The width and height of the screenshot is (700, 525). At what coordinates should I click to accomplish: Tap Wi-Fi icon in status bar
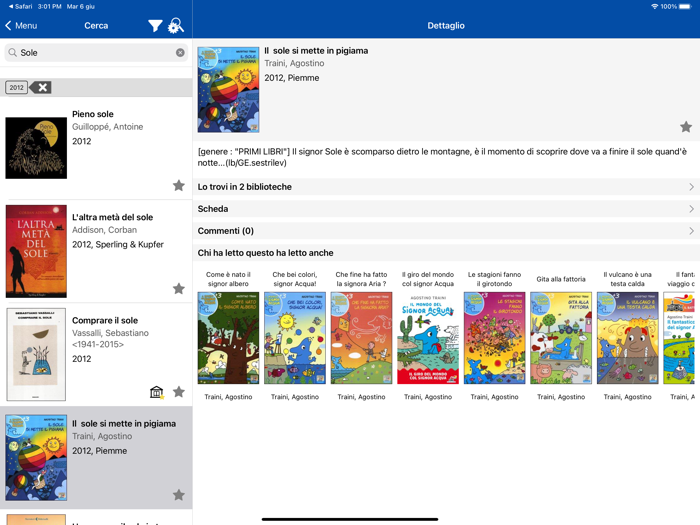654,7
